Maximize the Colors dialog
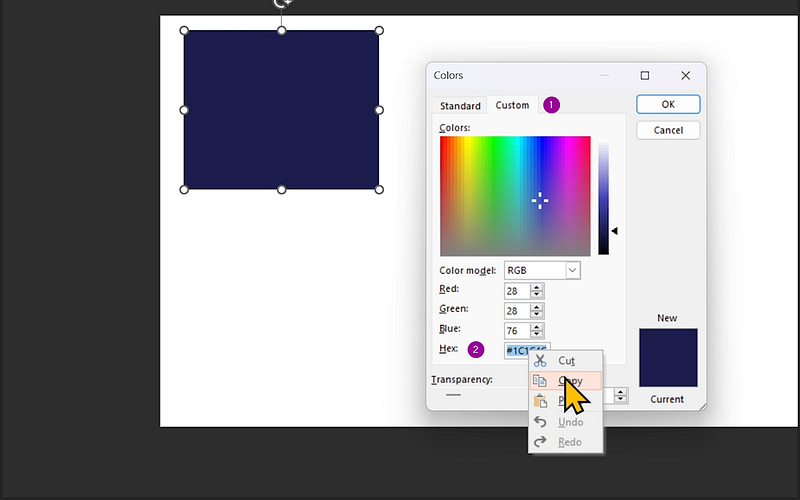The height and width of the screenshot is (500, 800). pos(645,76)
